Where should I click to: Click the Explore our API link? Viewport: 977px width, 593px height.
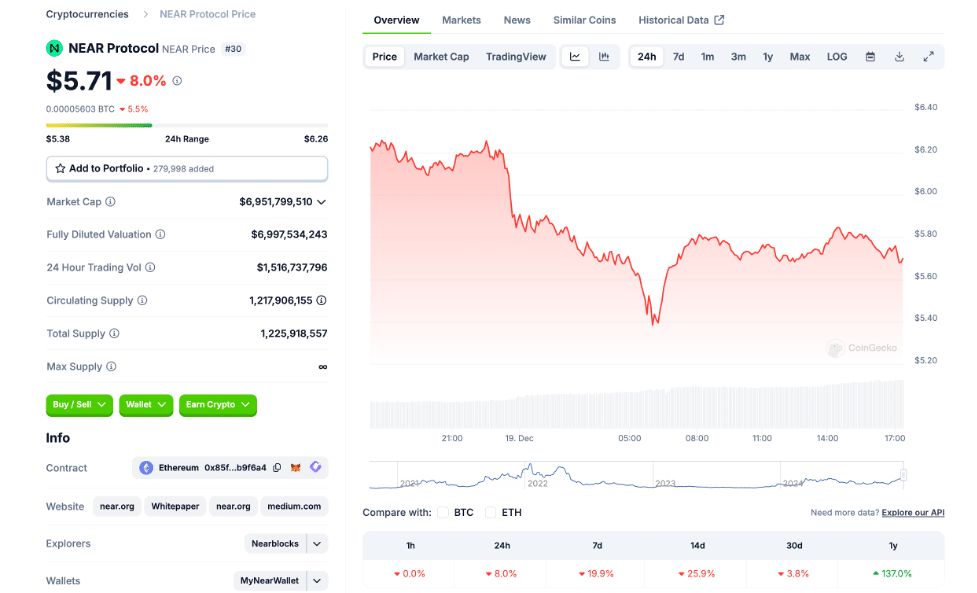(913, 513)
